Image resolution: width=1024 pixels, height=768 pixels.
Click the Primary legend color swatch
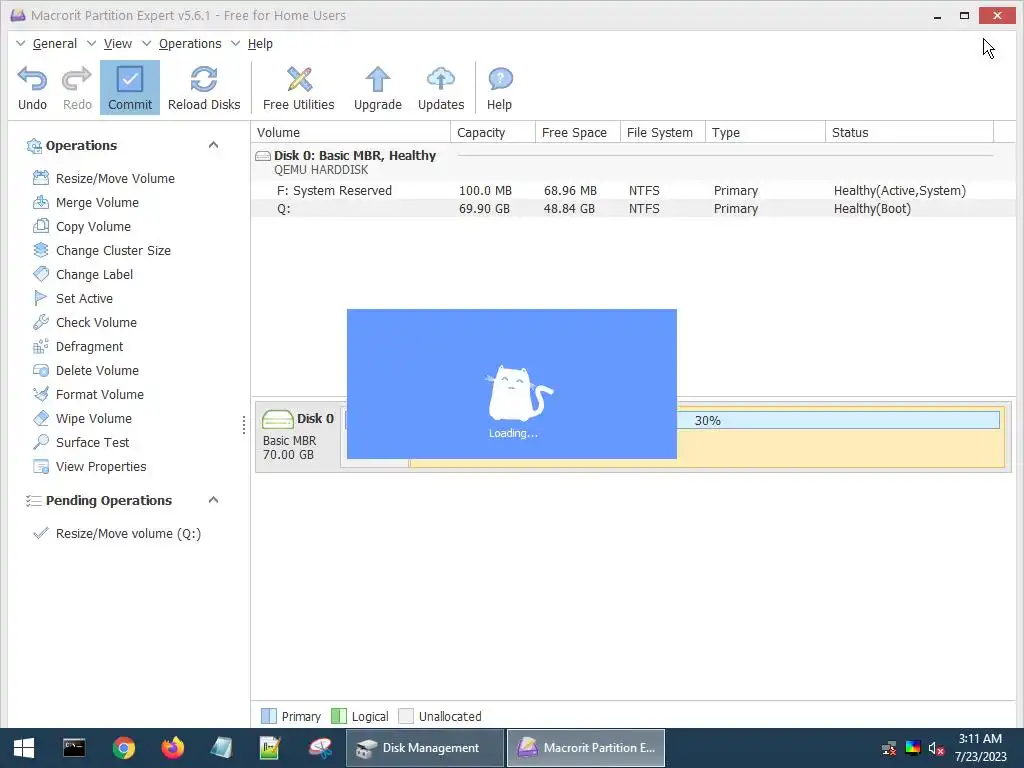[268, 716]
